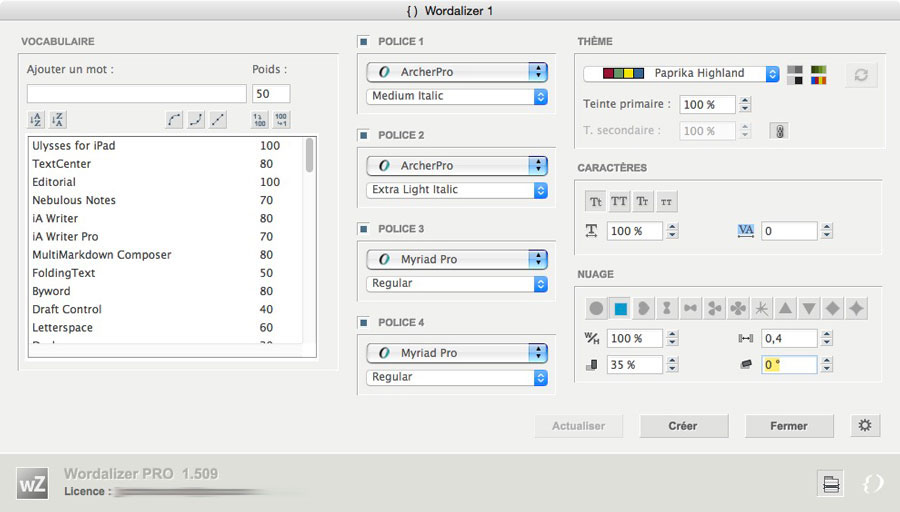Apply first curved weight distribution
Screen dimensions: 900x512
(174, 119)
